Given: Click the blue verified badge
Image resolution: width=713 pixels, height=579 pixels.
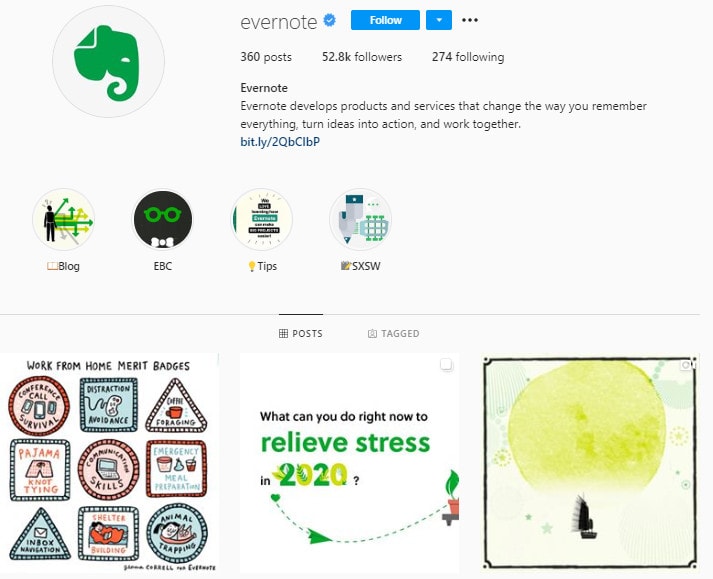Looking at the screenshot, I should (330, 20).
